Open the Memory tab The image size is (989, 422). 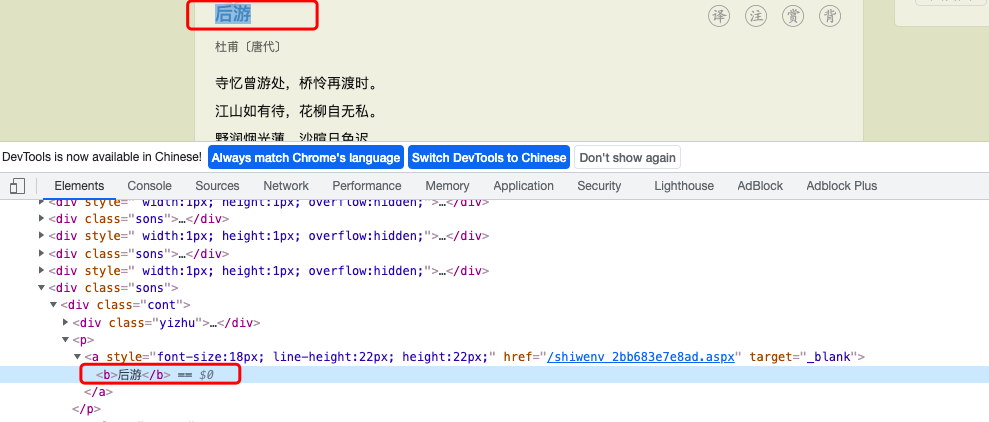[x=447, y=185]
